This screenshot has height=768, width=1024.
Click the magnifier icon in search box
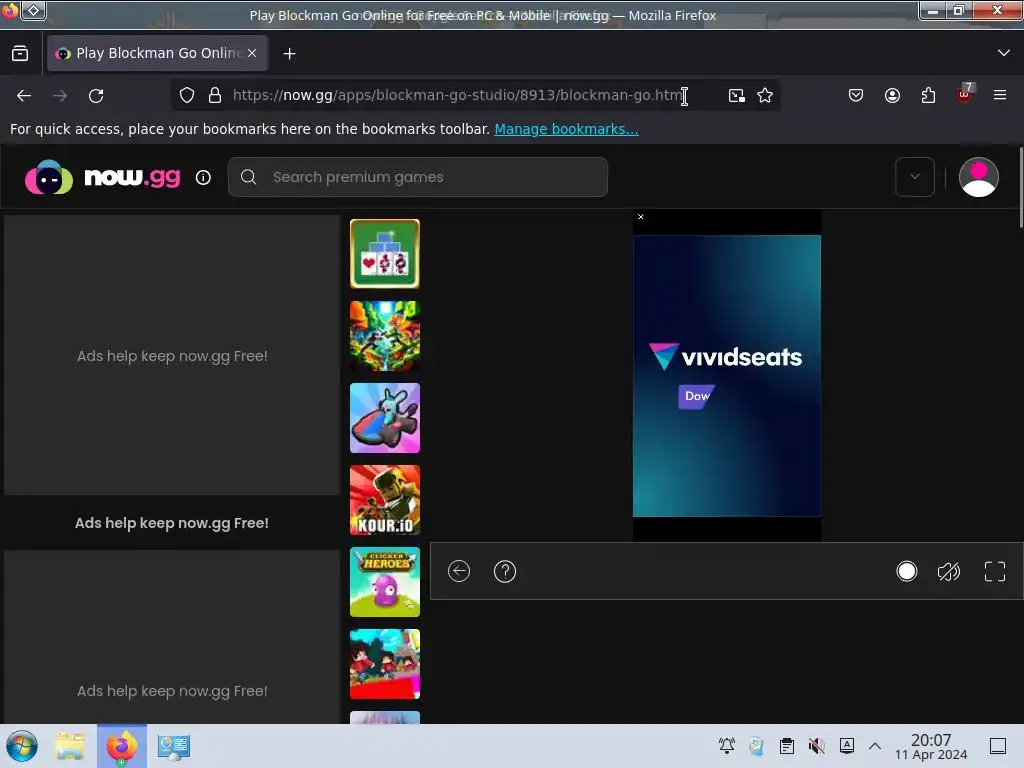[248, 177]
